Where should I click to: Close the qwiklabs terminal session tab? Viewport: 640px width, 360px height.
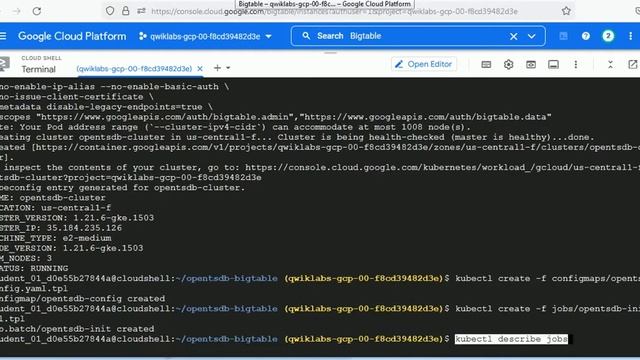200,69
